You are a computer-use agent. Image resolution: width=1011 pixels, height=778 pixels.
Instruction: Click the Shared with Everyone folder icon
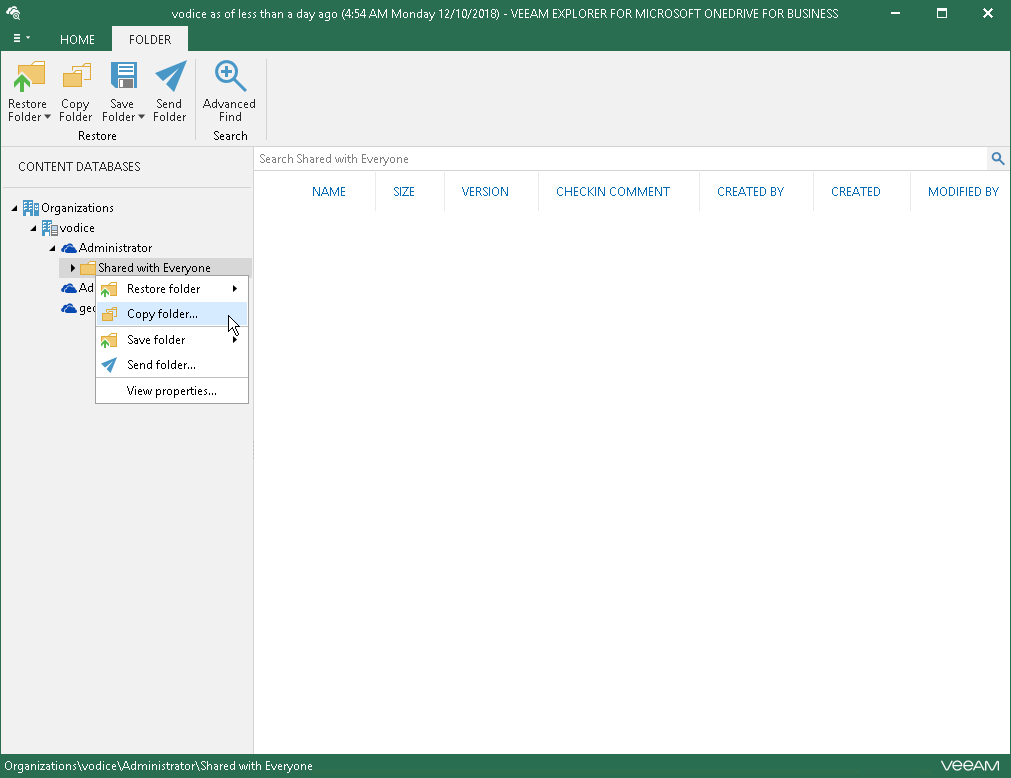point(88,268)
